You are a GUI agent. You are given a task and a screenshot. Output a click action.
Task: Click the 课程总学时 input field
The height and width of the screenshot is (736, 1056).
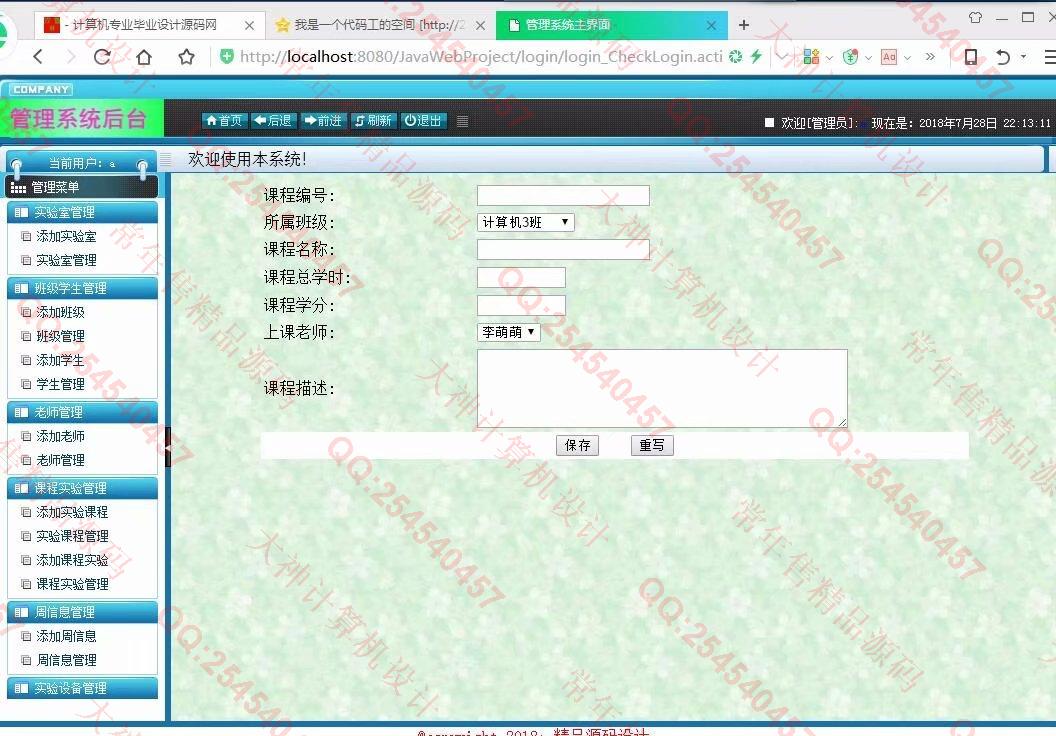(521, 277)
